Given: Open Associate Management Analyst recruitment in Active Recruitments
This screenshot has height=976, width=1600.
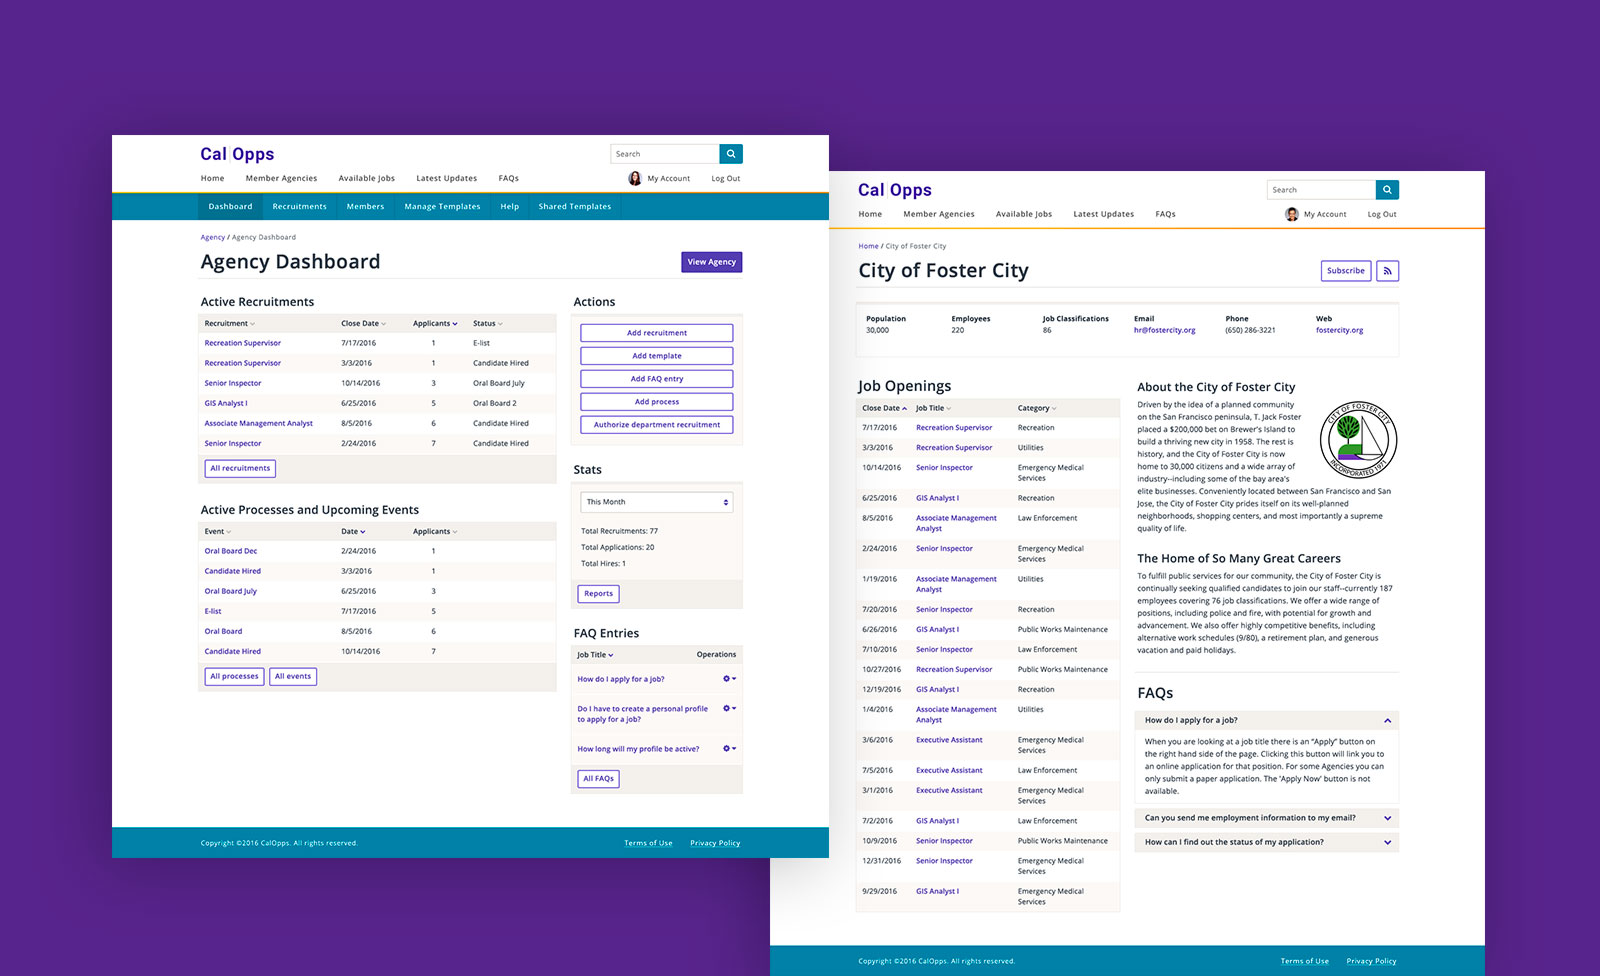Looking at the screenshot, I should (x=259, y=424).
